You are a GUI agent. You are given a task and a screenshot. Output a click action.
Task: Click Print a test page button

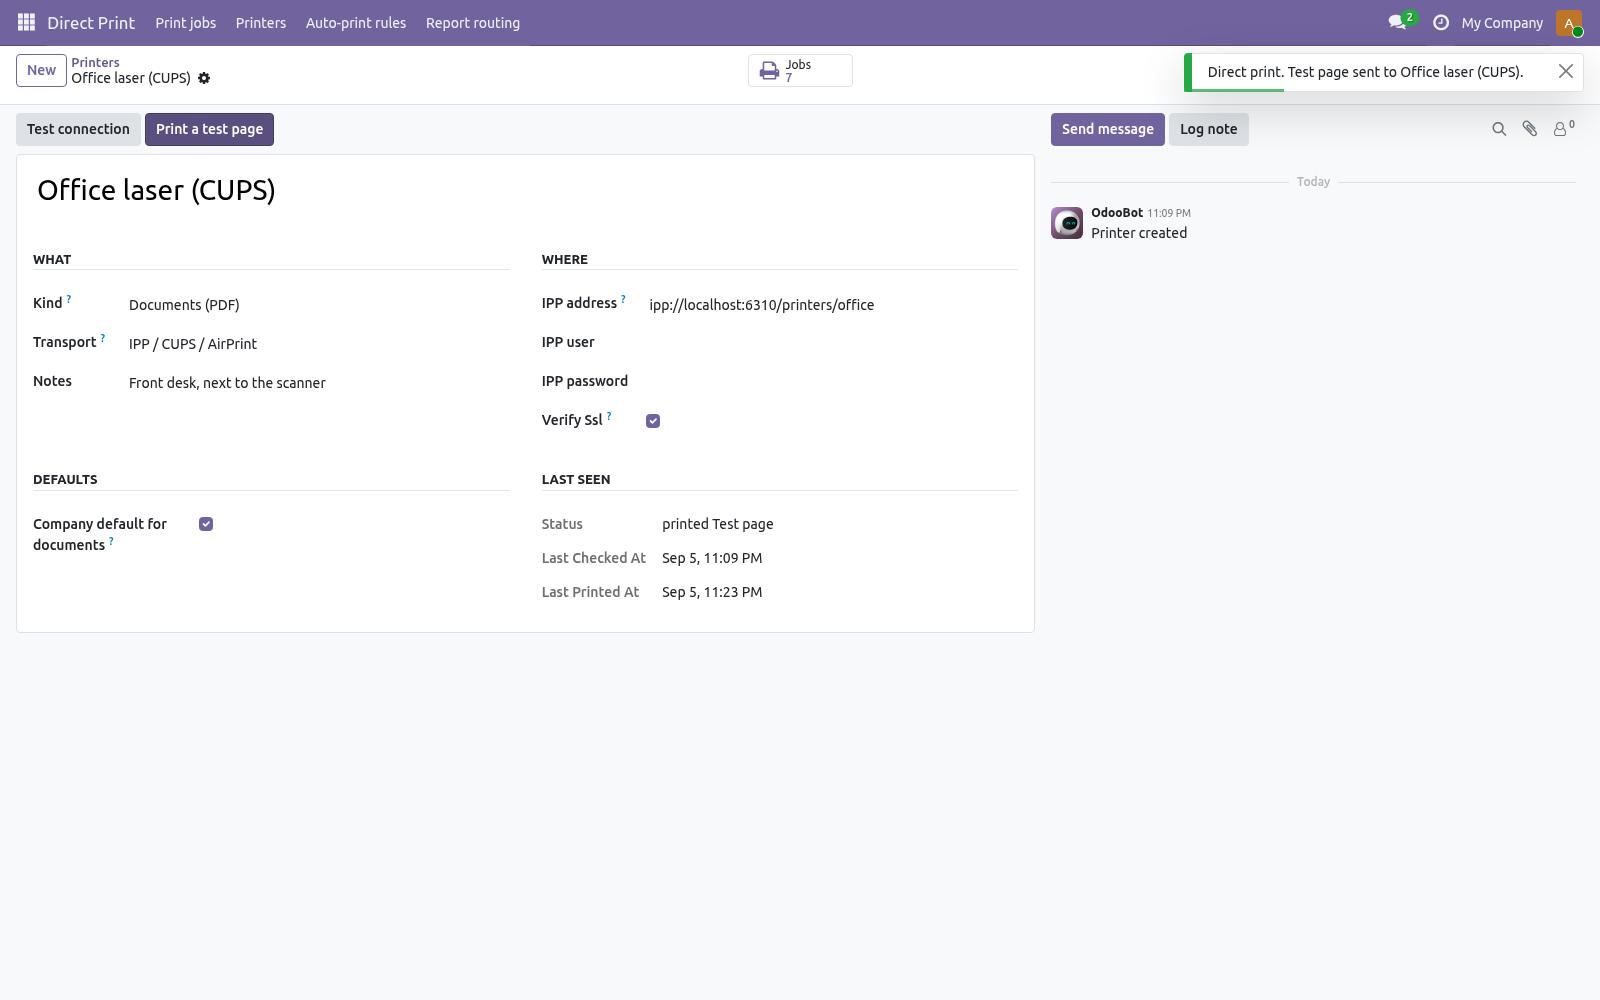click(209, 129)
